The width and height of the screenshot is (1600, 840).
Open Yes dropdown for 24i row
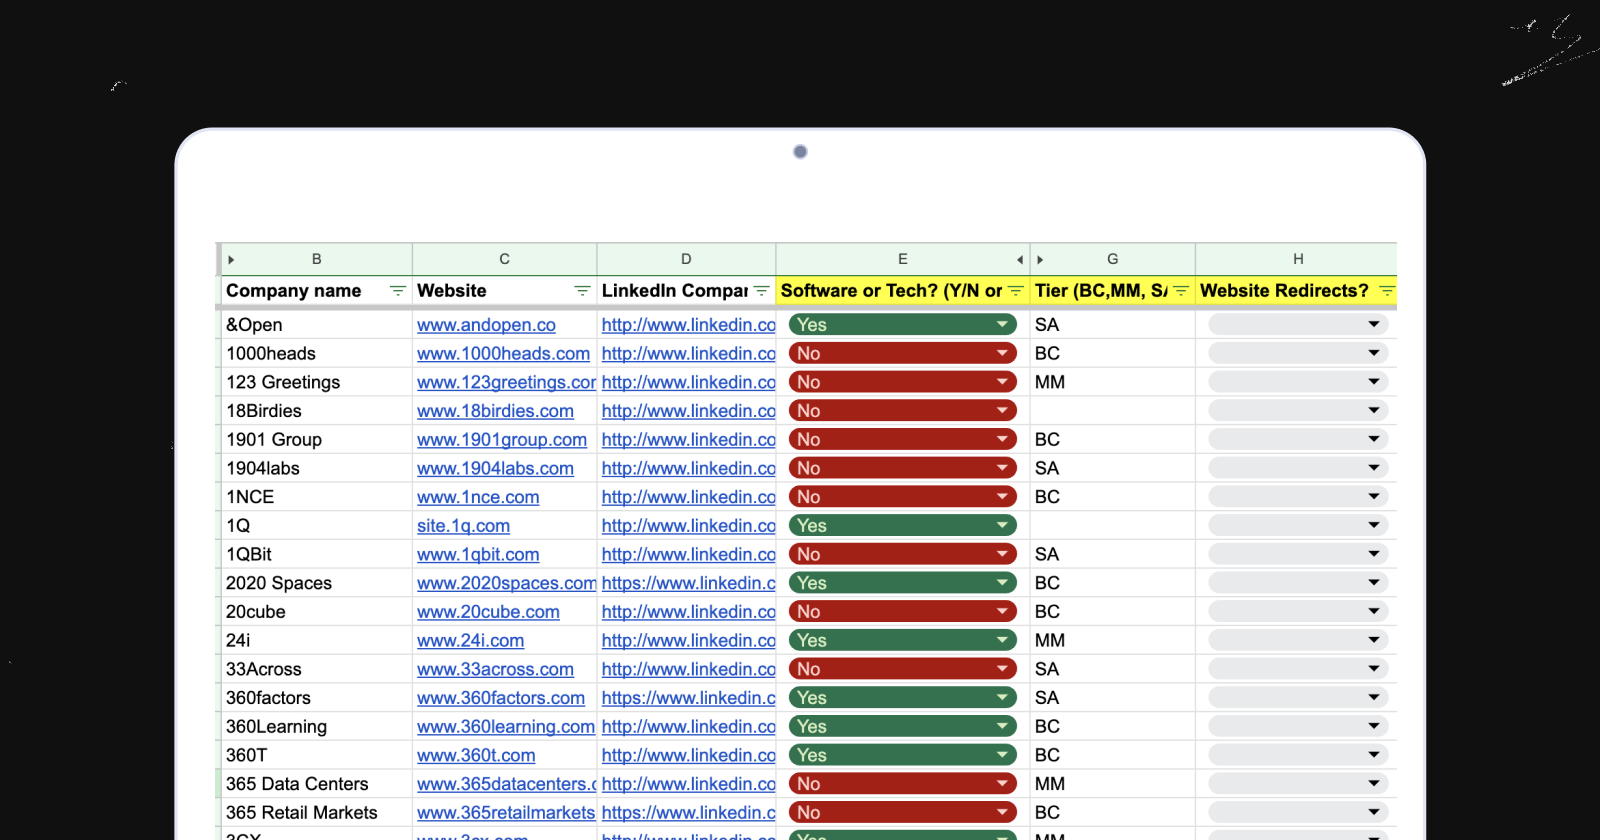click(x=902, y=640)
